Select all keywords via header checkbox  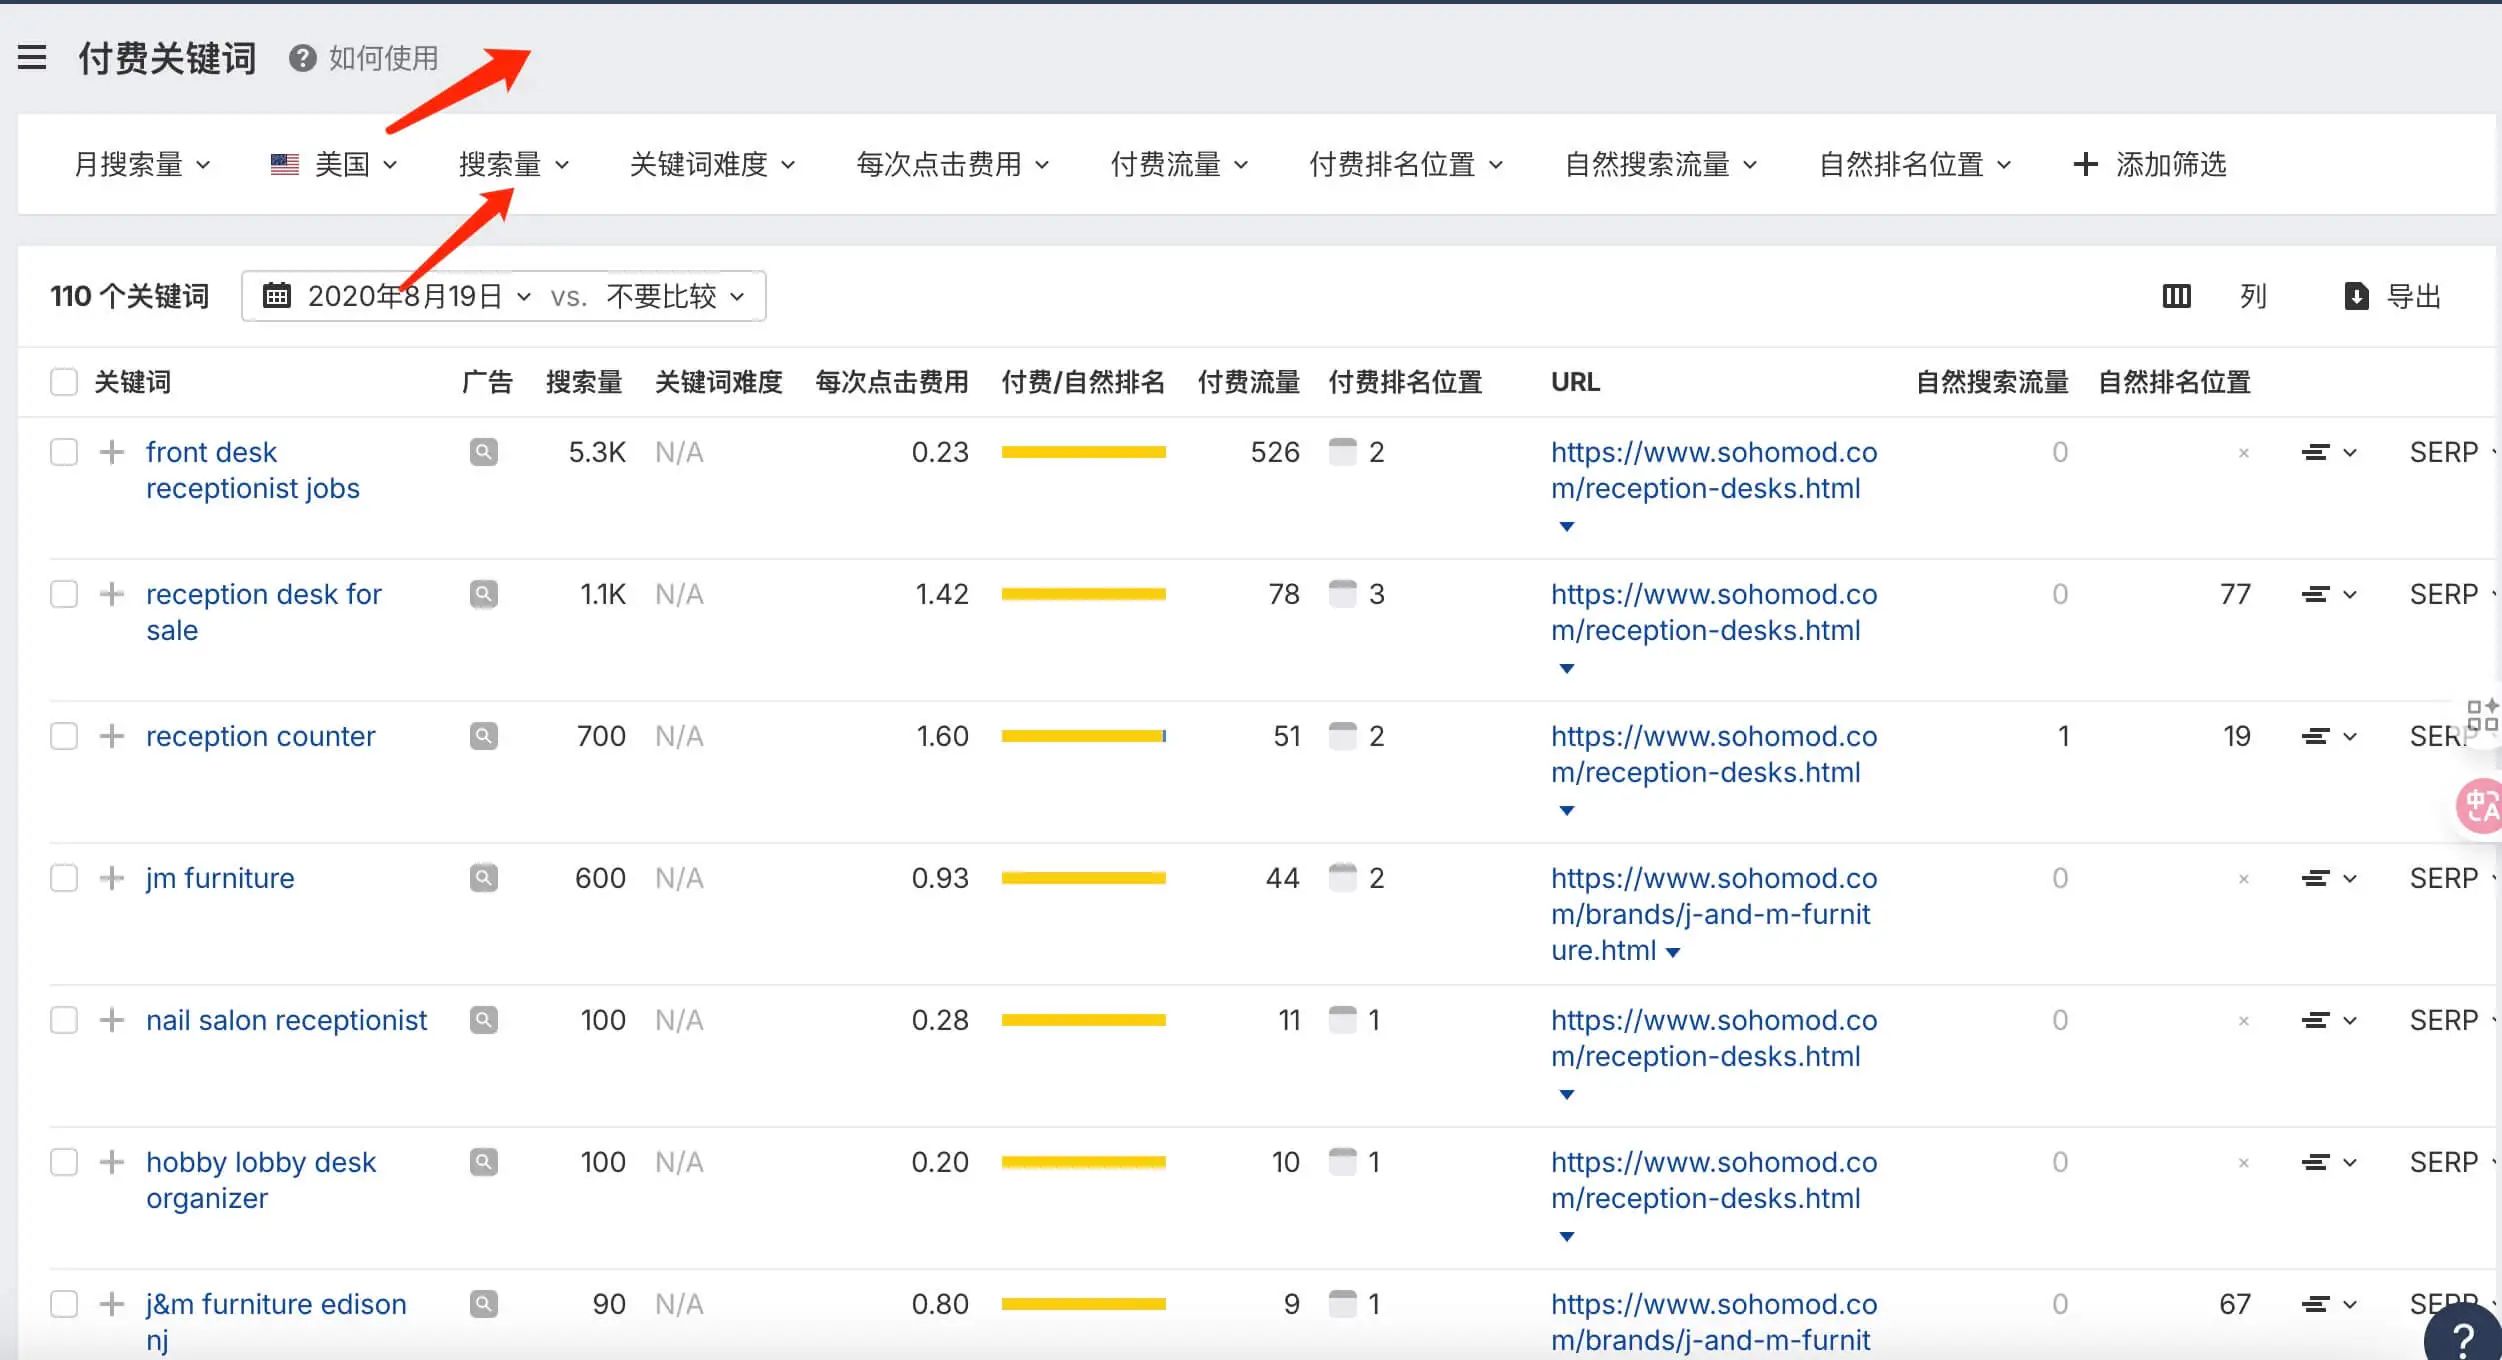(x=64, y=381)
